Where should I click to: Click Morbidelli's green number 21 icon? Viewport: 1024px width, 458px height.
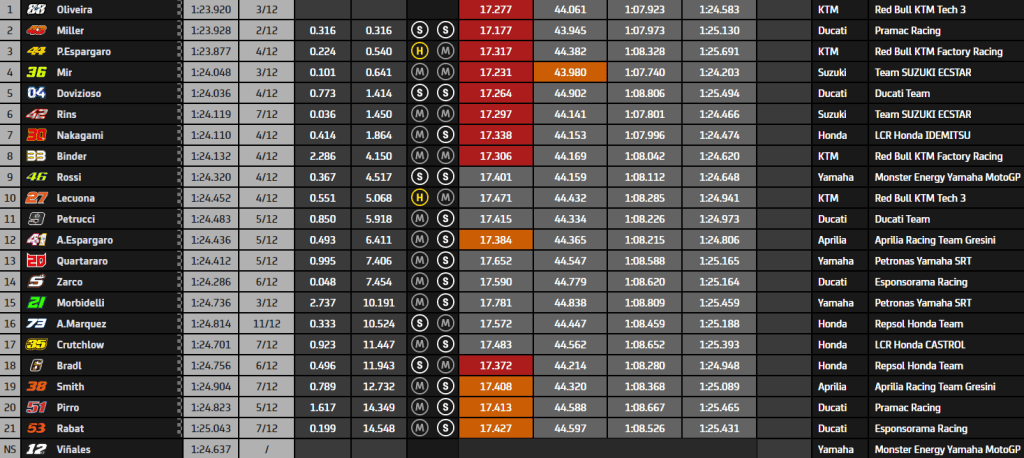coord(36,303)
